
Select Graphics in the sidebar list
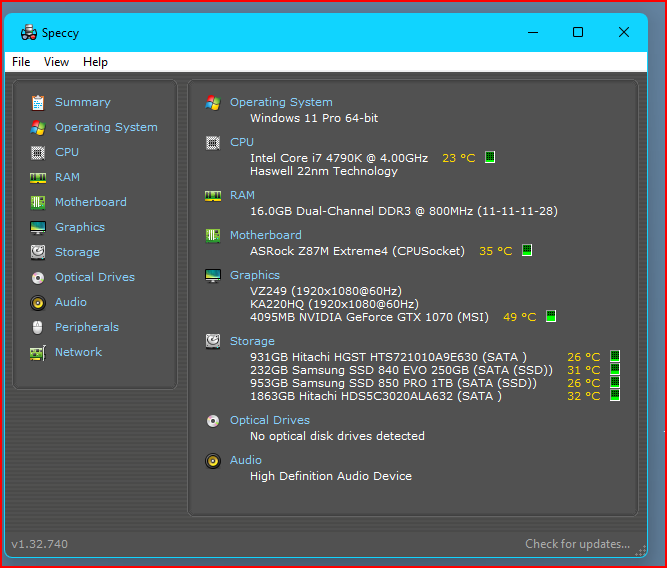(x=80, y=227)
